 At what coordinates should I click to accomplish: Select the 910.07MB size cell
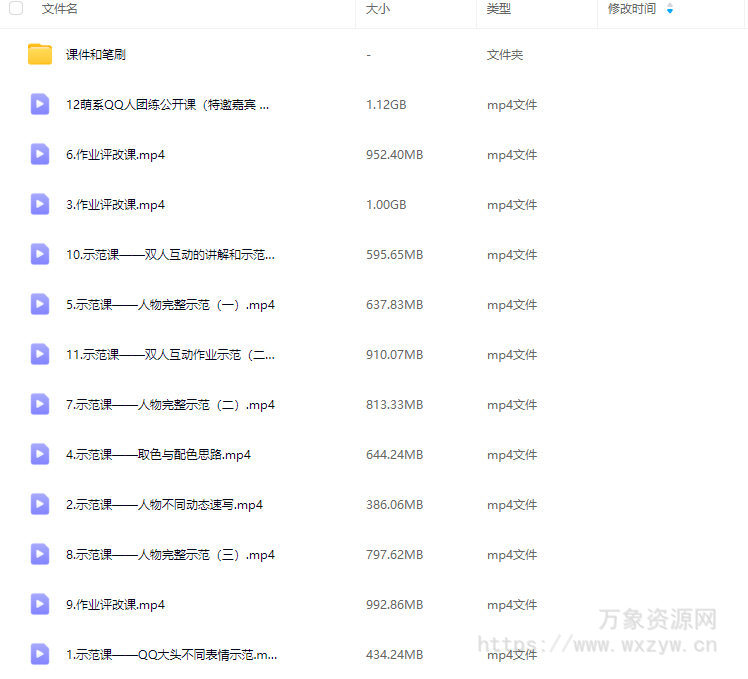pos(395,355)
